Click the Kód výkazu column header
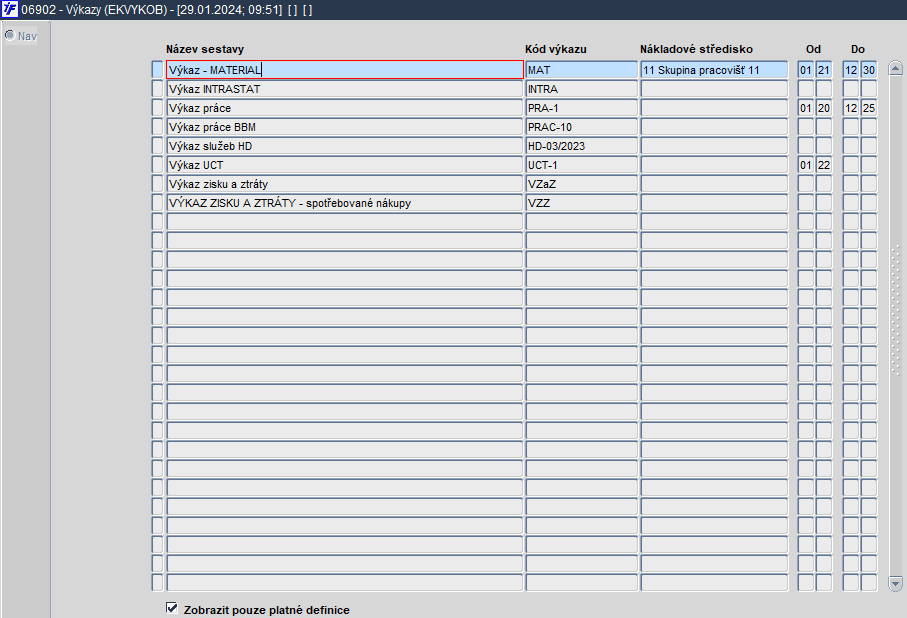Image resolution: width=907 pixels, height=618 pixels. 556,49
